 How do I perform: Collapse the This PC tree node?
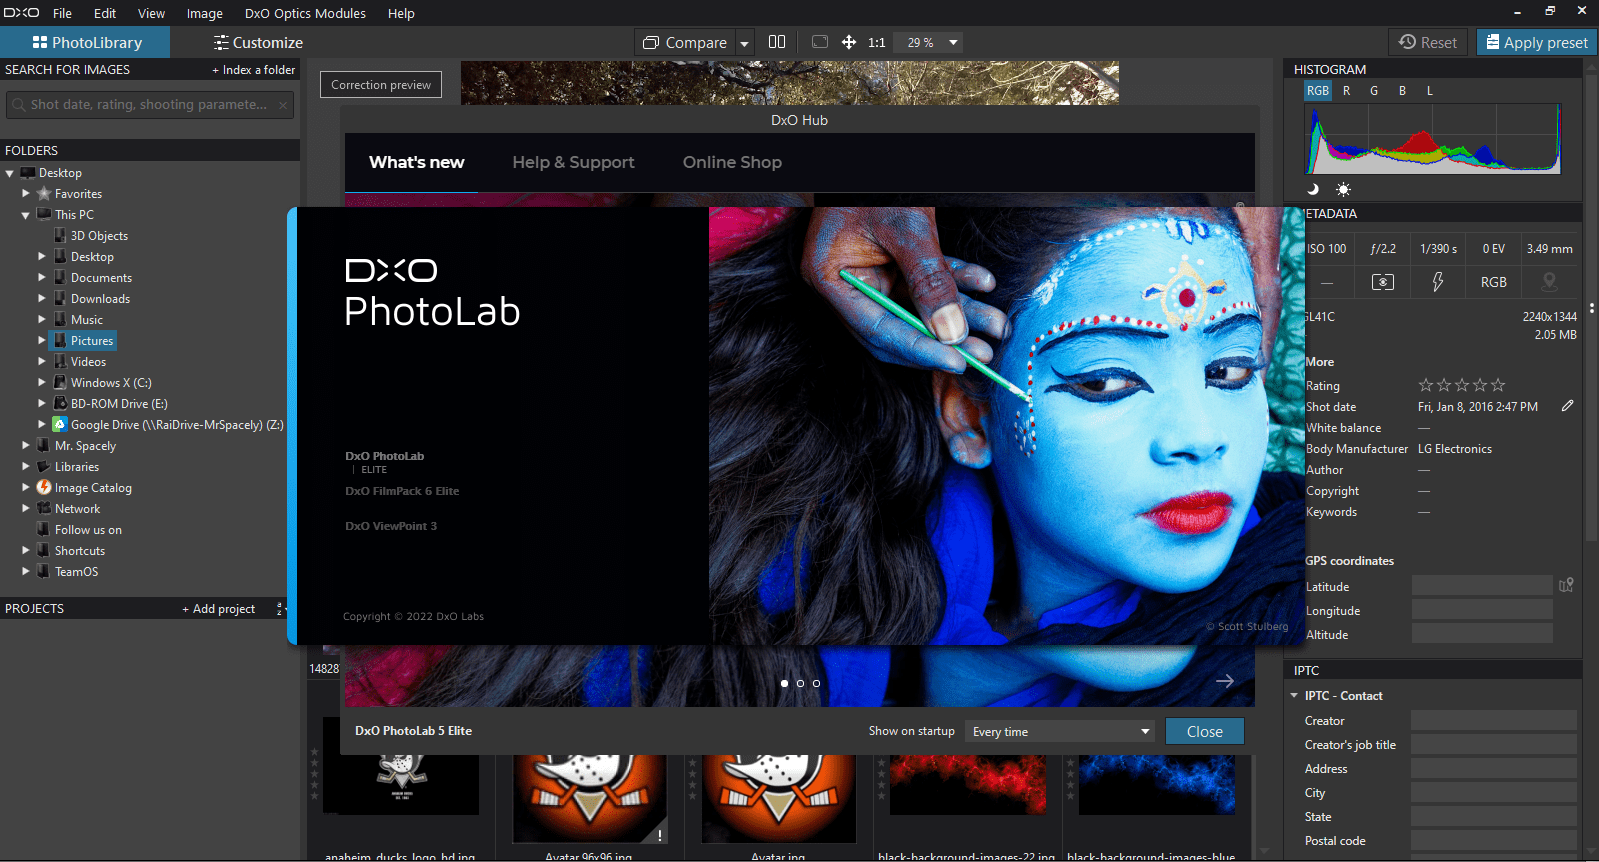(26, 215)
